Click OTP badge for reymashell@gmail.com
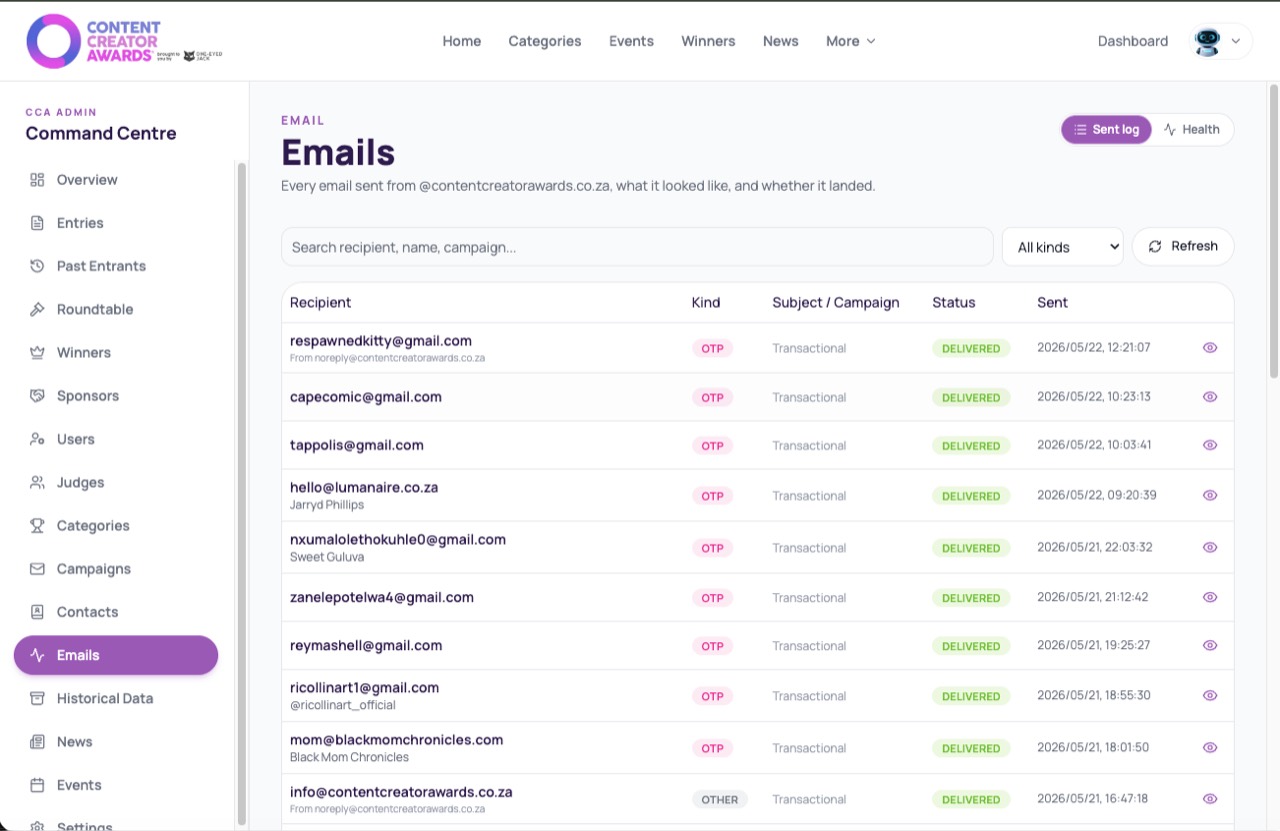 (712, 646)
